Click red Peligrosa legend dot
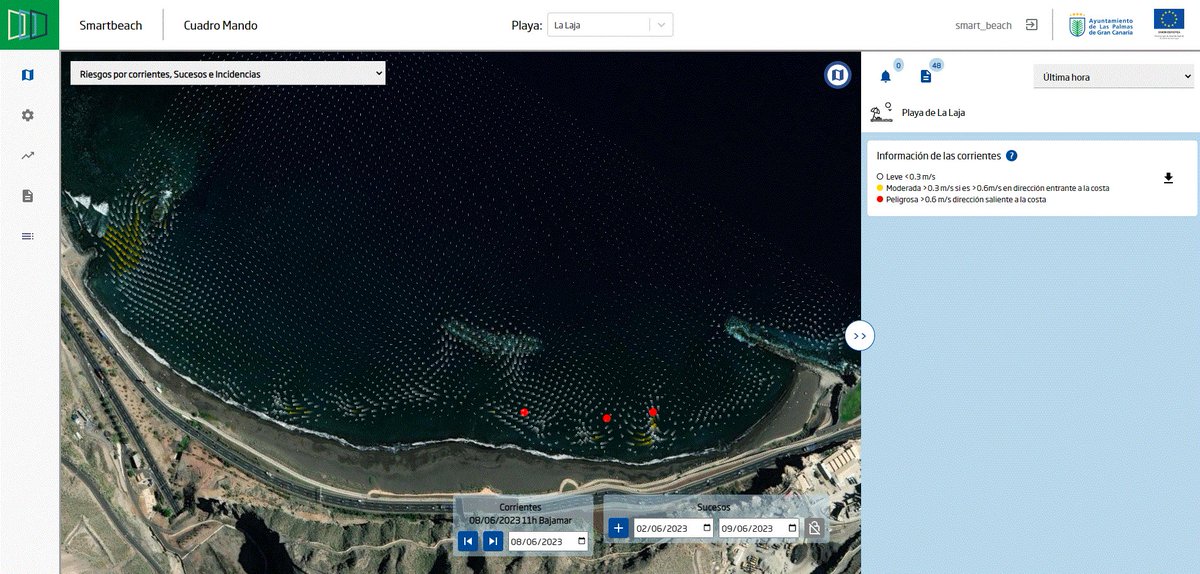The height and width of the screenshot is (574, 1200). pyautogui.click(x=880, y=199)
